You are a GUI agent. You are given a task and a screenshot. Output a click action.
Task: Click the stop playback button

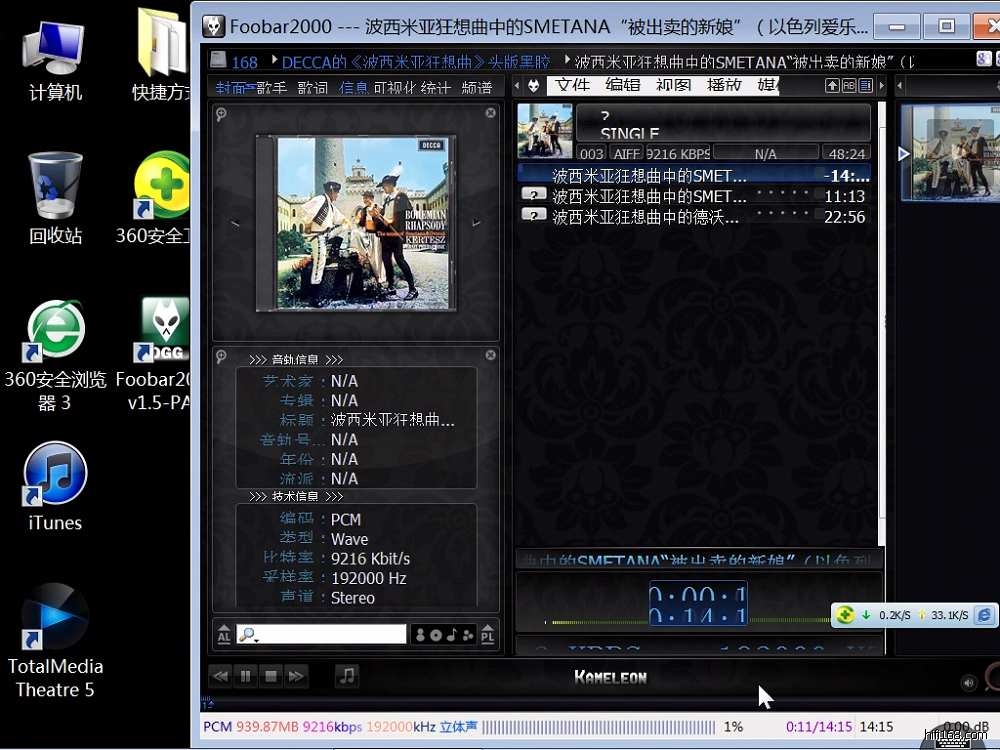[270, 677]
